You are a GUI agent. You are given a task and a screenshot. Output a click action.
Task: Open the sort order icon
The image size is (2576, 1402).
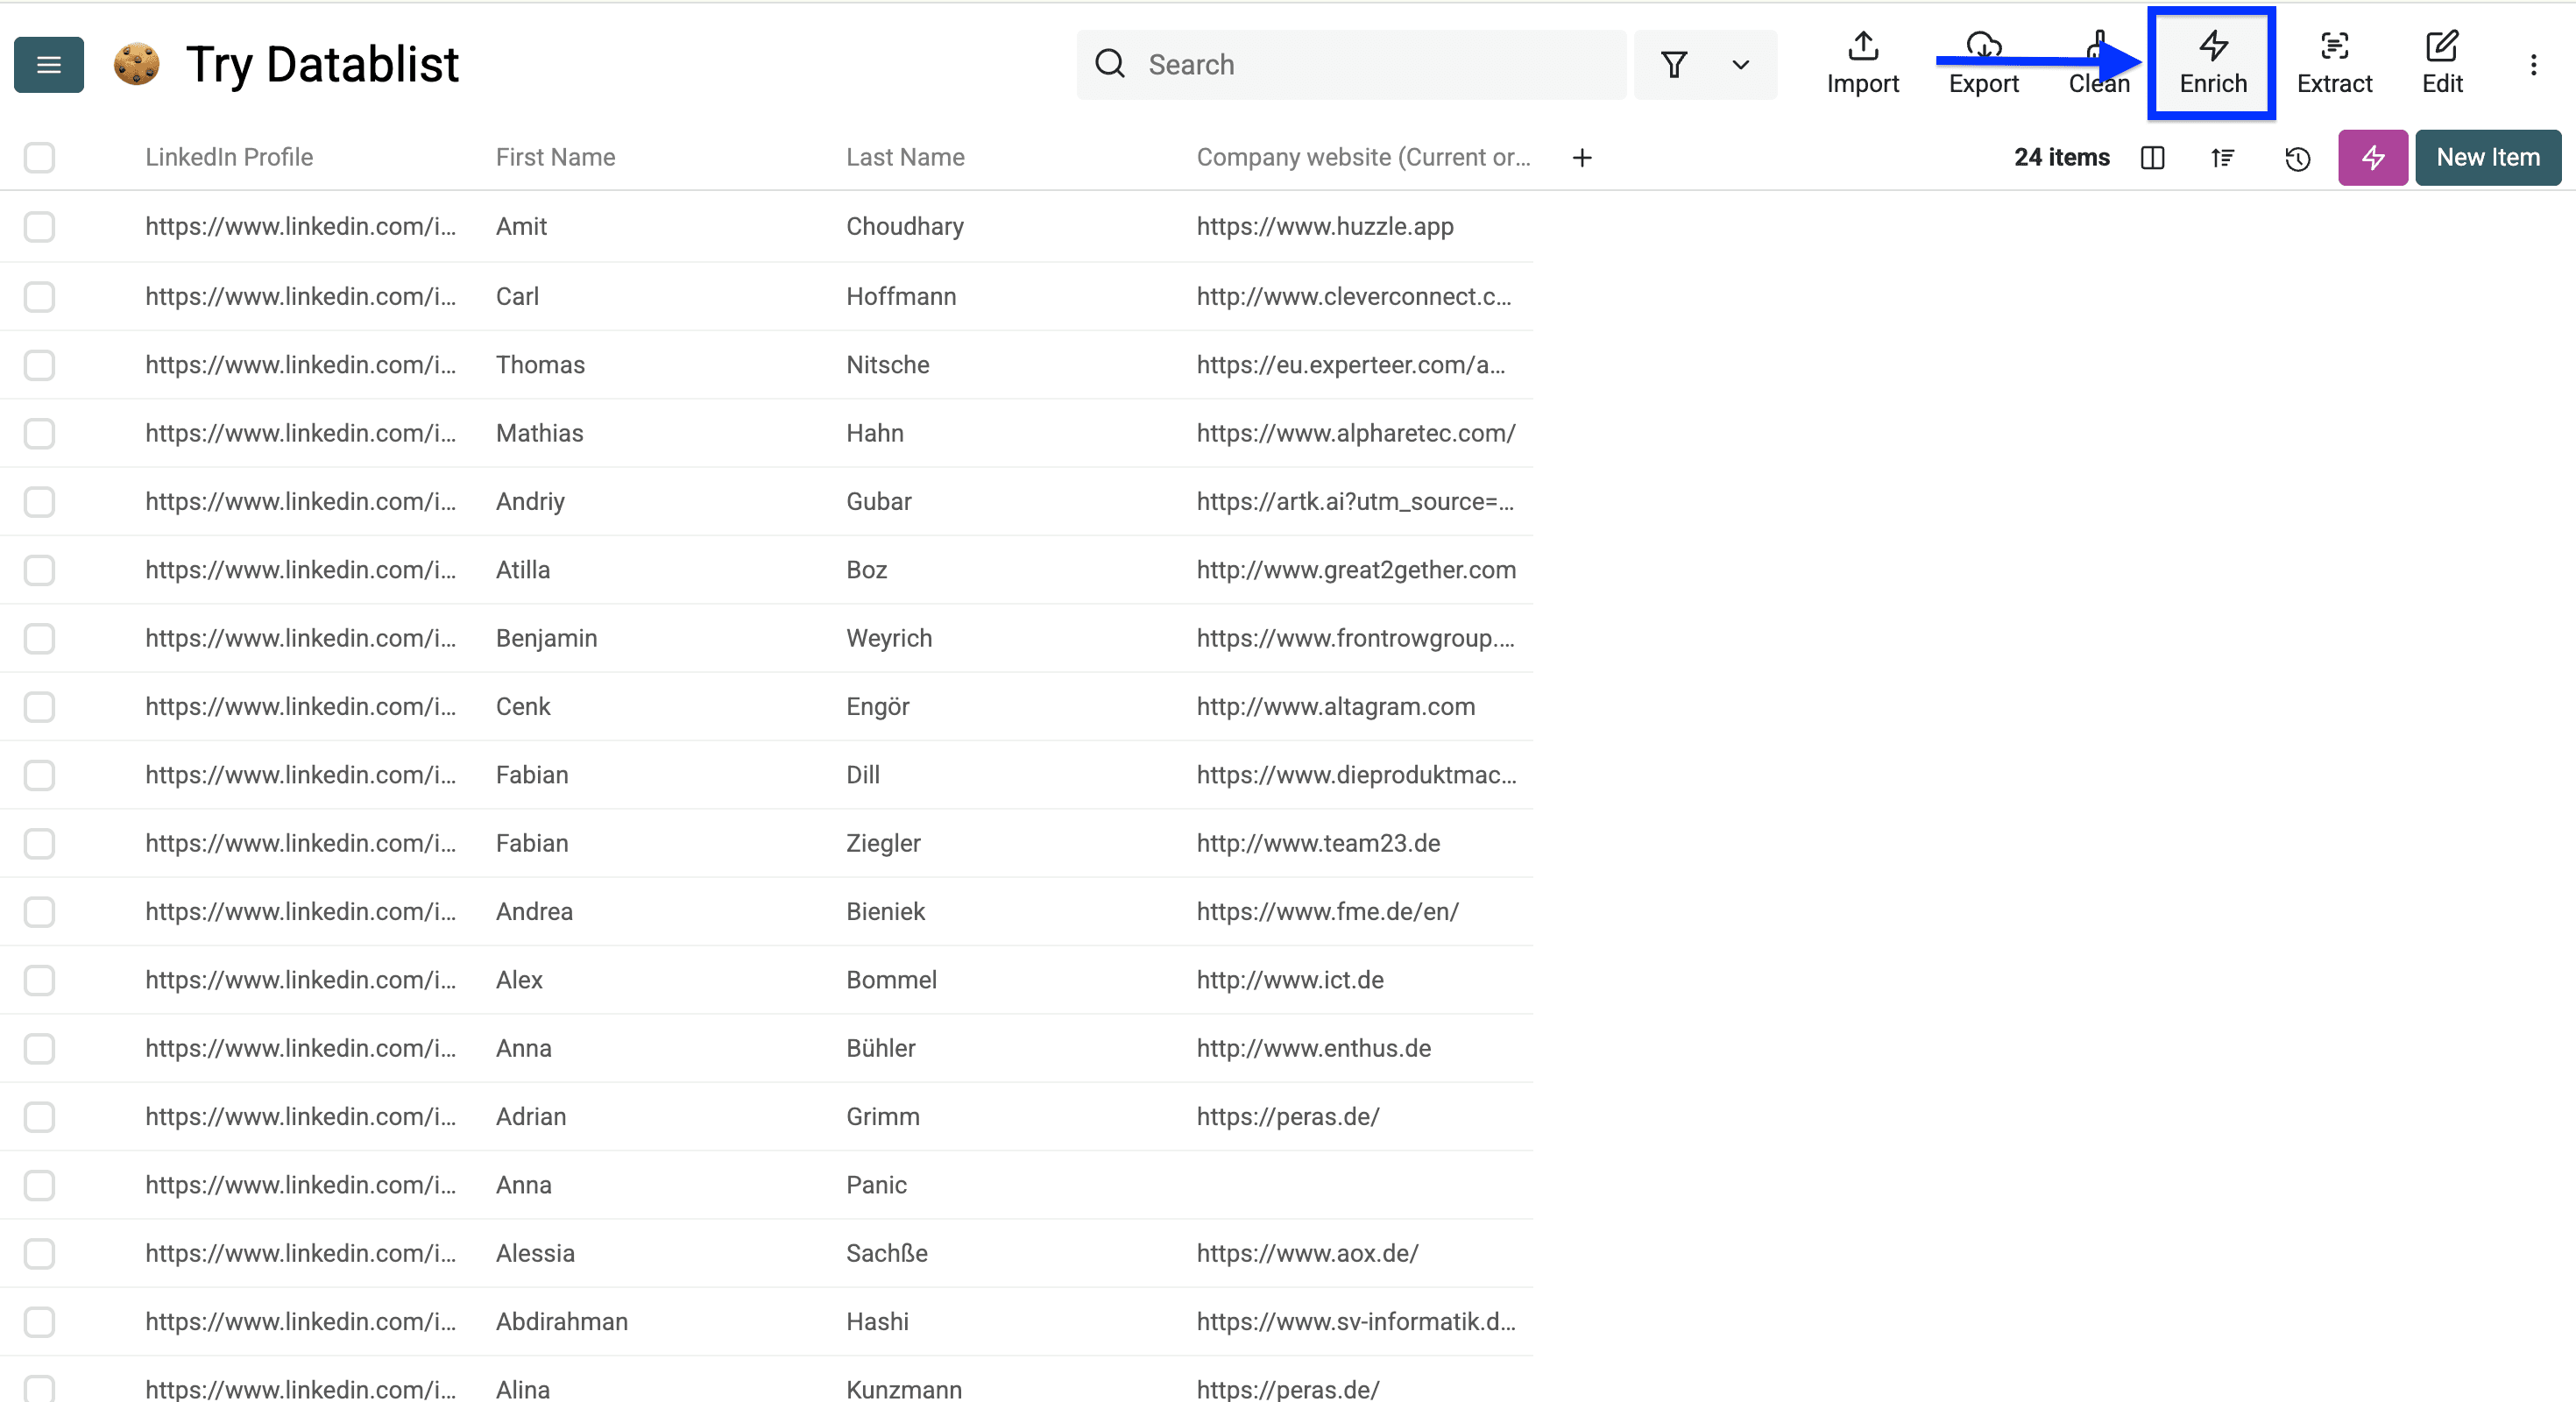pos(2223,158)
